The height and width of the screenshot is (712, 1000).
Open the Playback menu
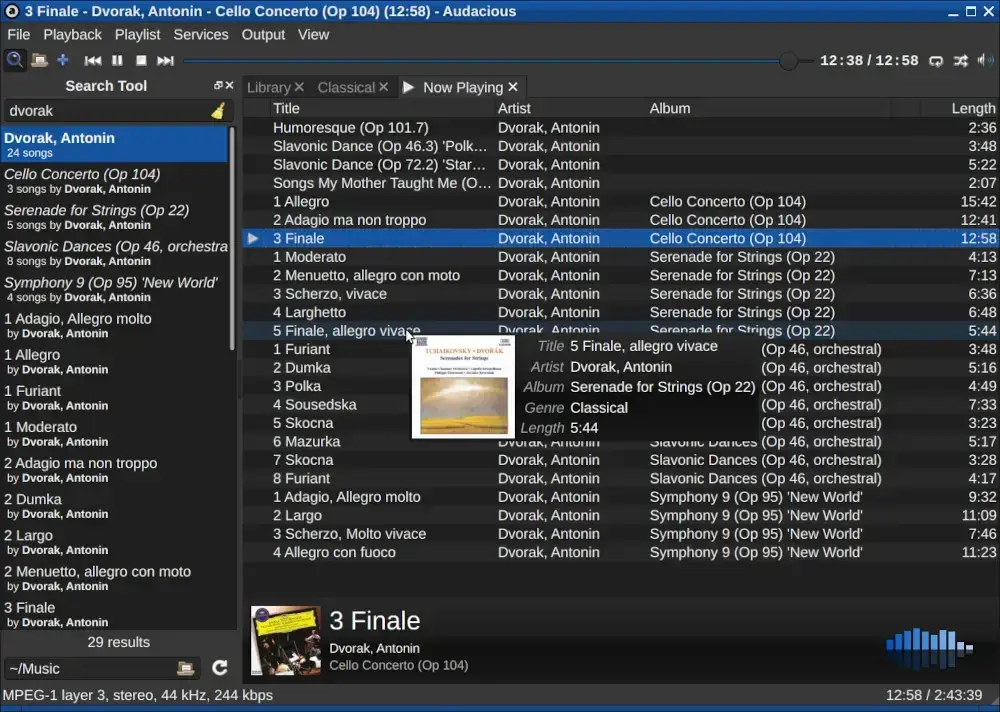(x=72, y=34)
